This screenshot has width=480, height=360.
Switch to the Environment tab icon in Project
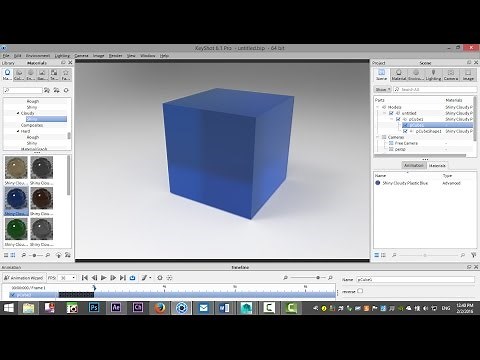416,75
